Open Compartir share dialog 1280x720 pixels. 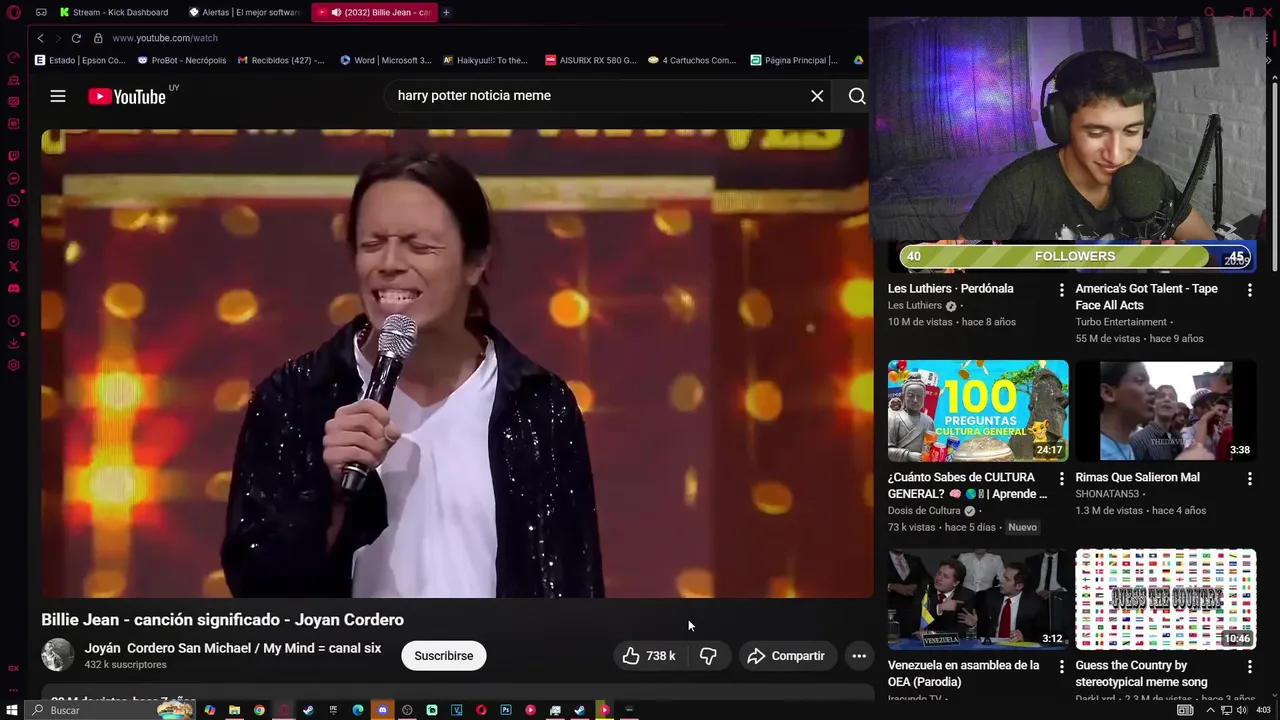pyautogui.click(x=787, y=656)
